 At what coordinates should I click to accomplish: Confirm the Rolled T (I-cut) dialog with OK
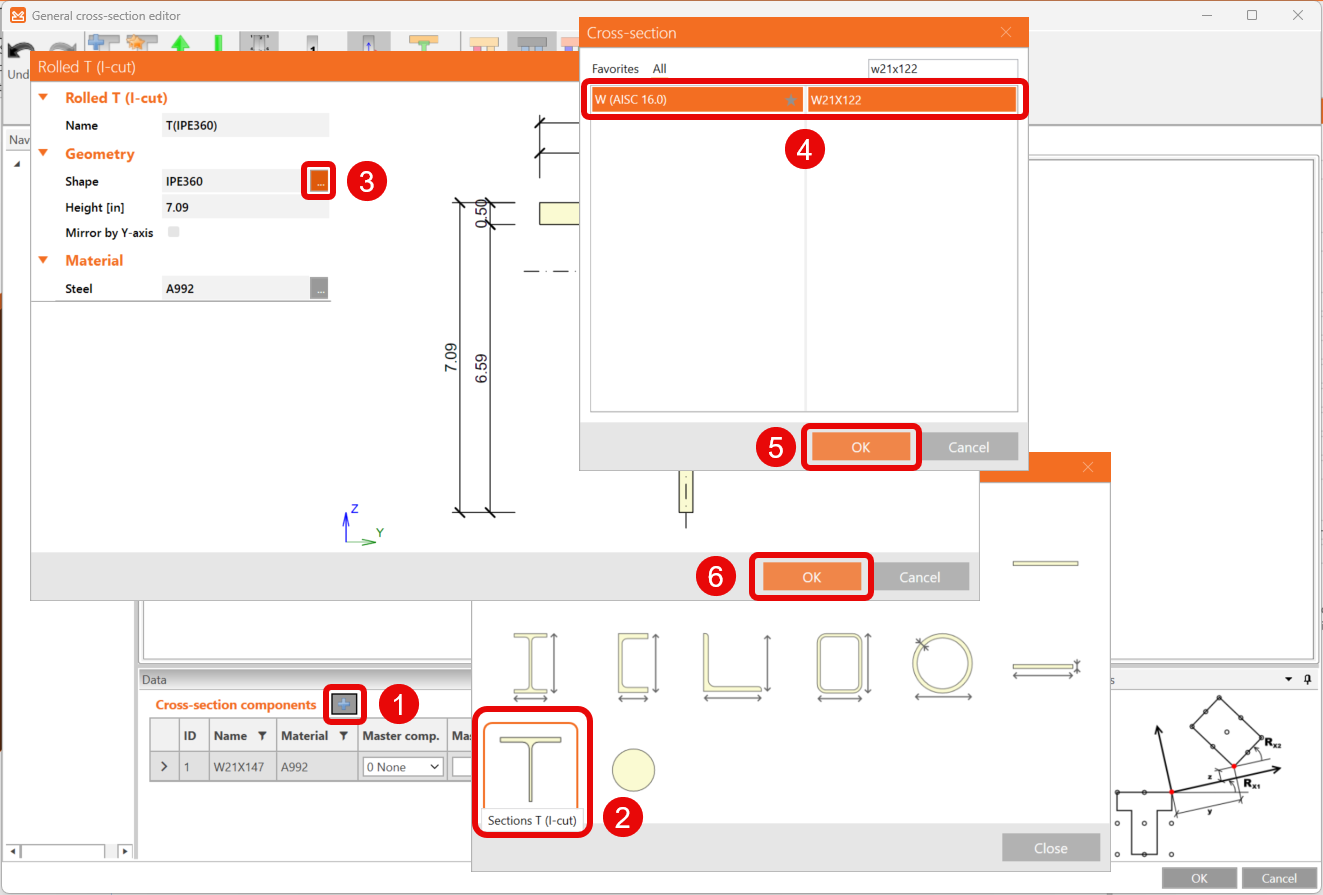pos(812,577)
